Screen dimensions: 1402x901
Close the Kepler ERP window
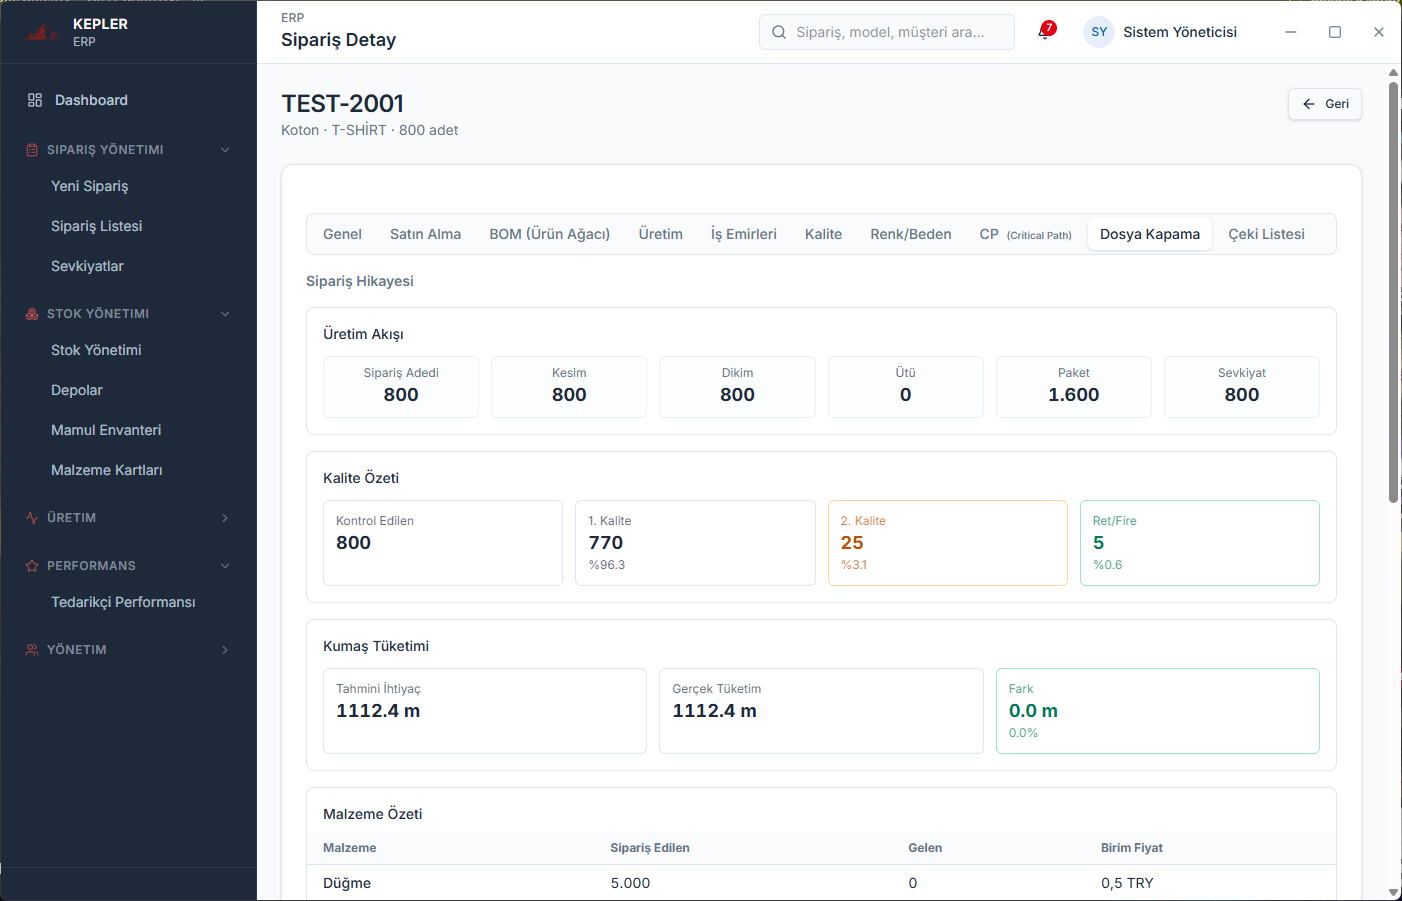(x=1379, y=32)
